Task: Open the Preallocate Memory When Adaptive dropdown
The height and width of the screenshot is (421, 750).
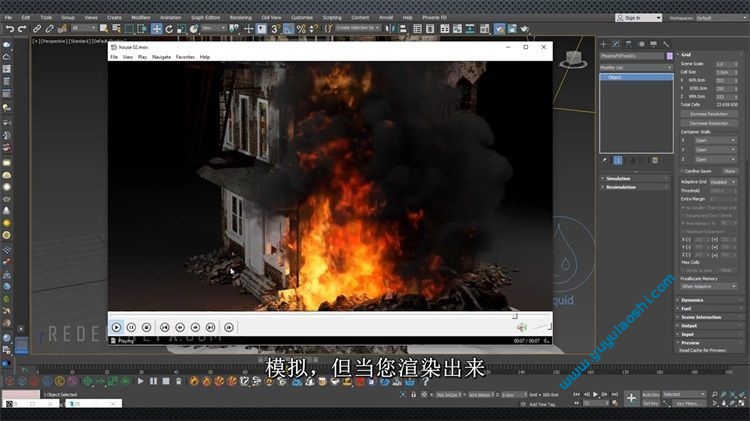Action: pos(709,286)
